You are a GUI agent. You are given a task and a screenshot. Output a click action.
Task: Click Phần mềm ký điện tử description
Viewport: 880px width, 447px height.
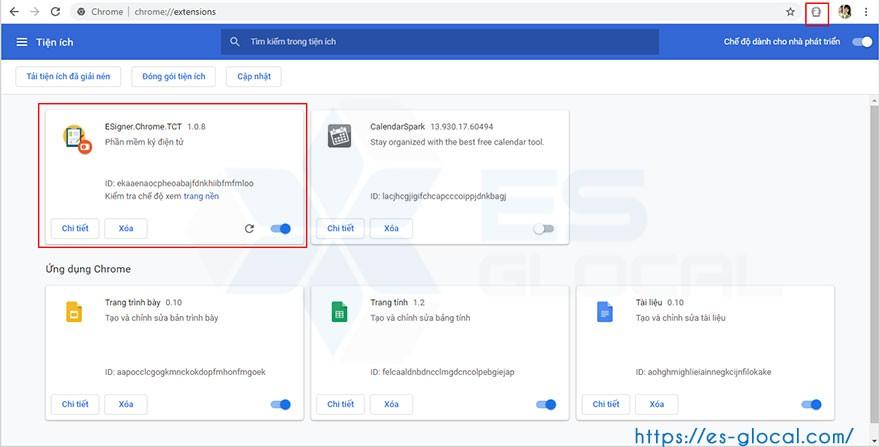[x=144, y=142]
